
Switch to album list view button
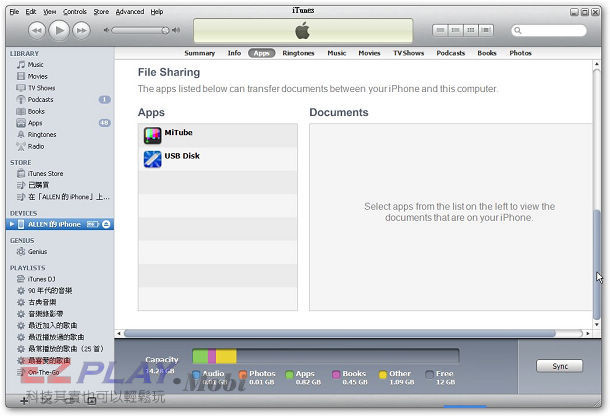[455, 30]
